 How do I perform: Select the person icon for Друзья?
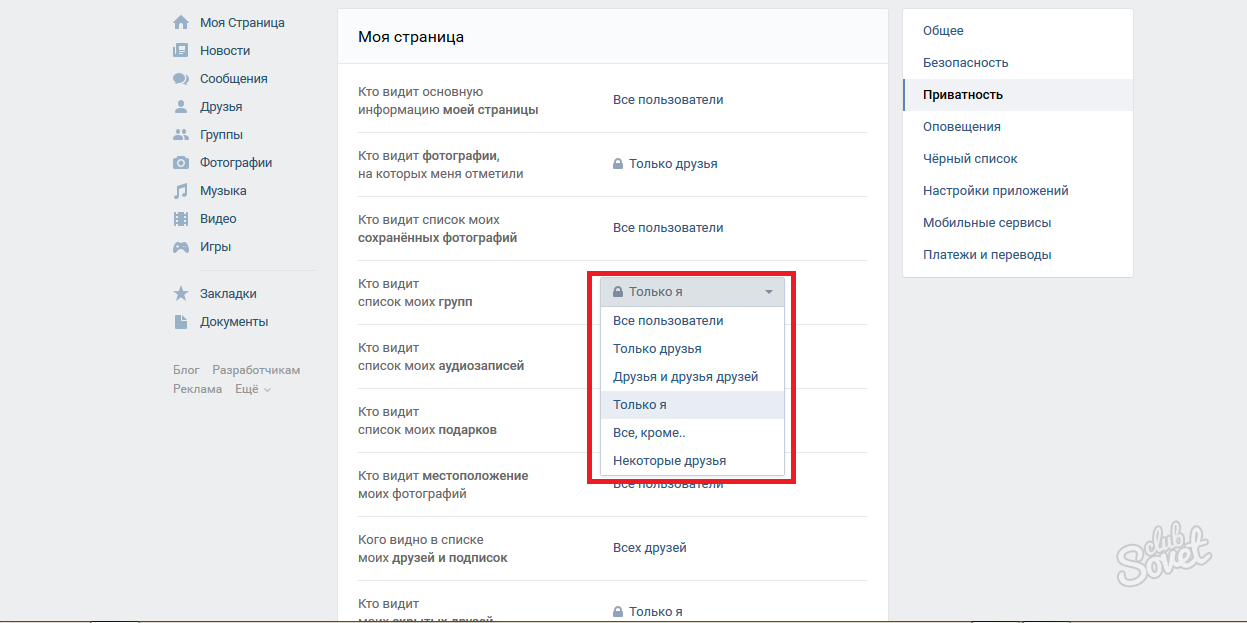click(x=180, y=106)
